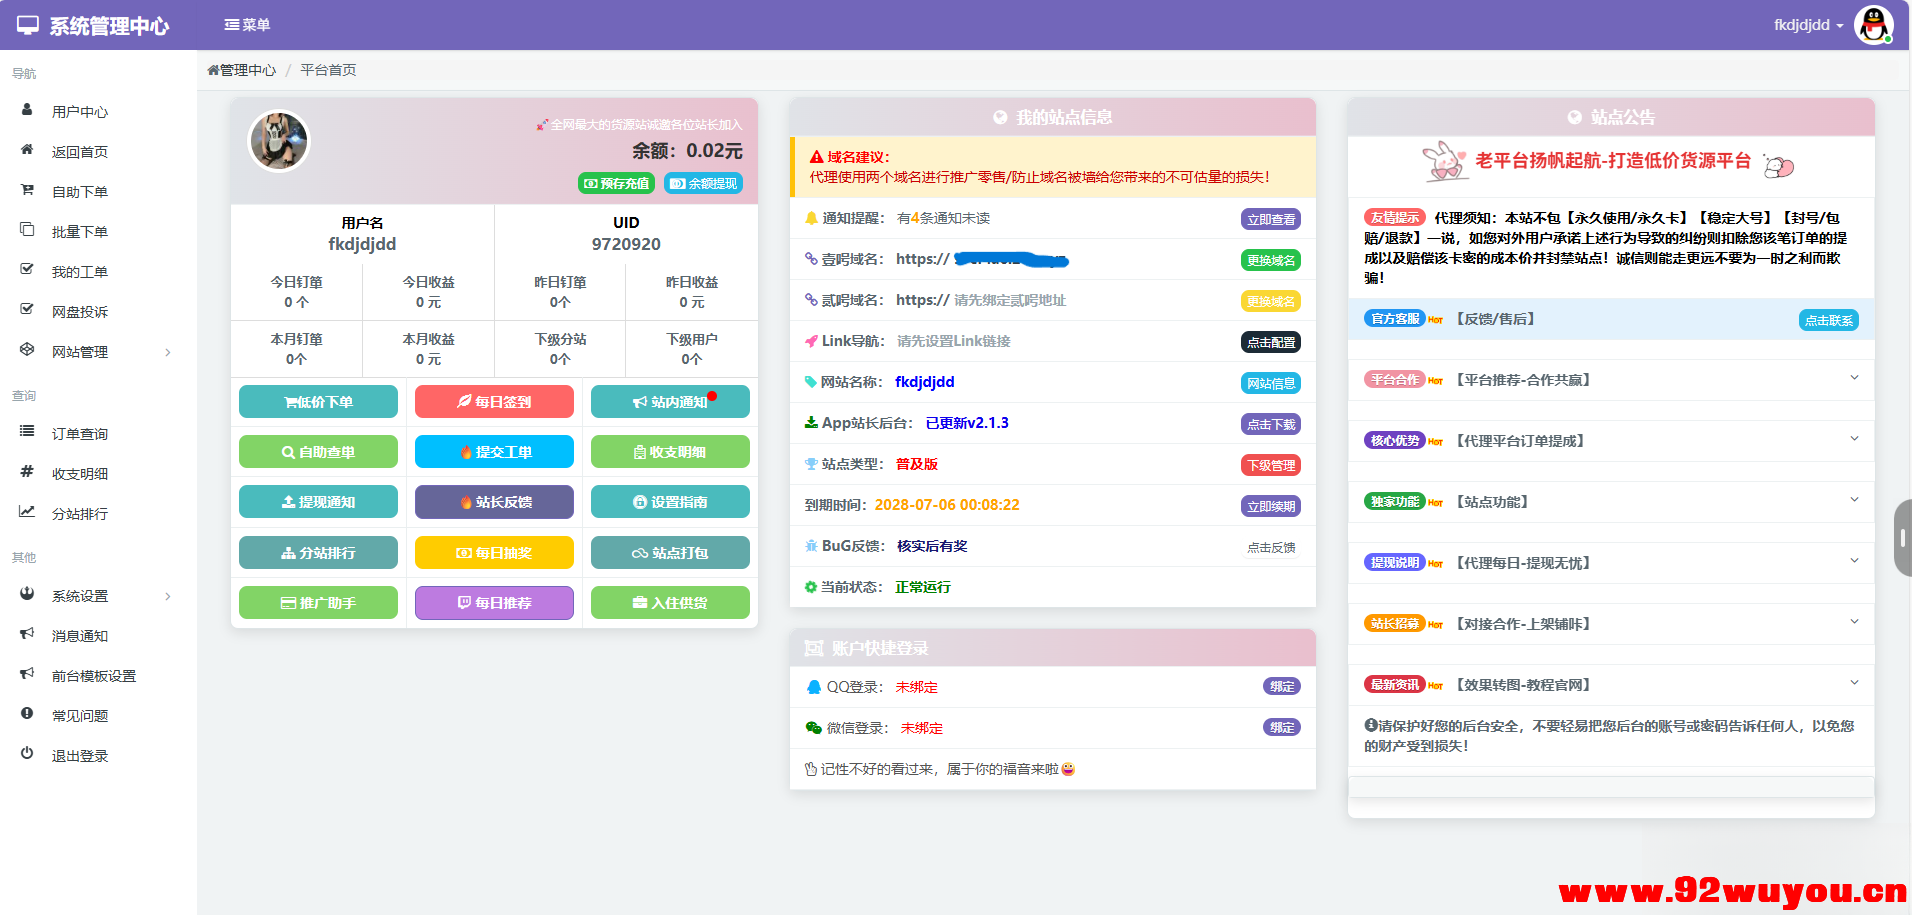Click the 余额提现 withdrawal button
This screenshot has width=1912, height=915.
click(x=703, y=183)
